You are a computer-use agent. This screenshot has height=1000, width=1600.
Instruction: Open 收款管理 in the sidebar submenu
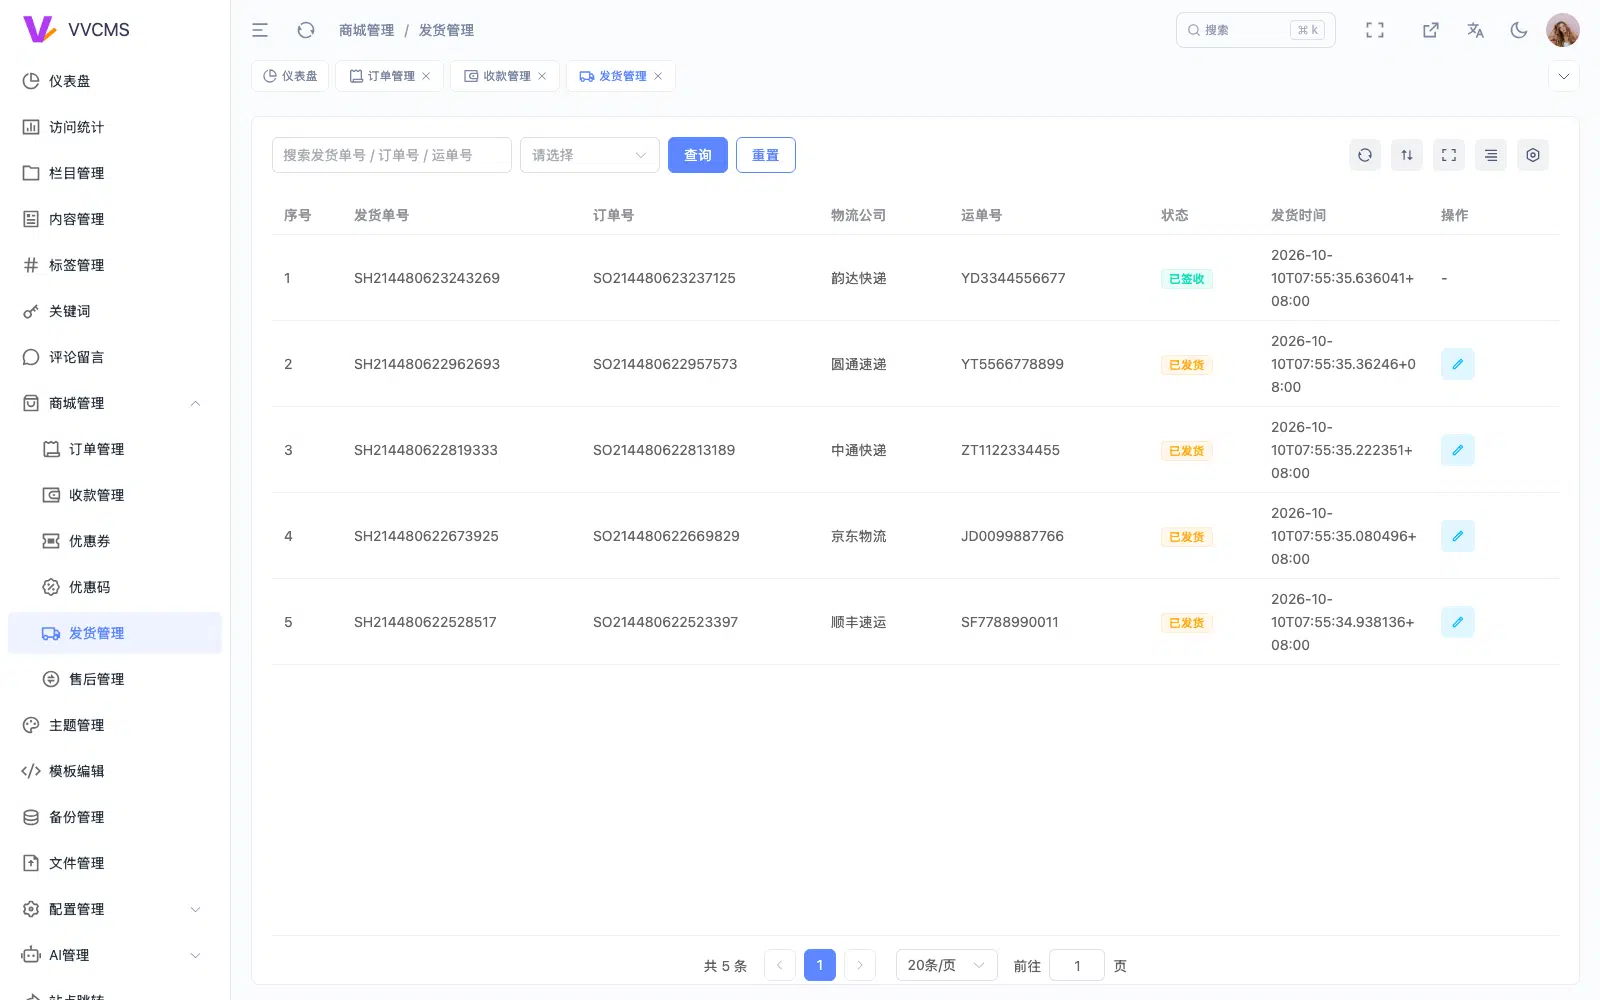click(115, 495)
